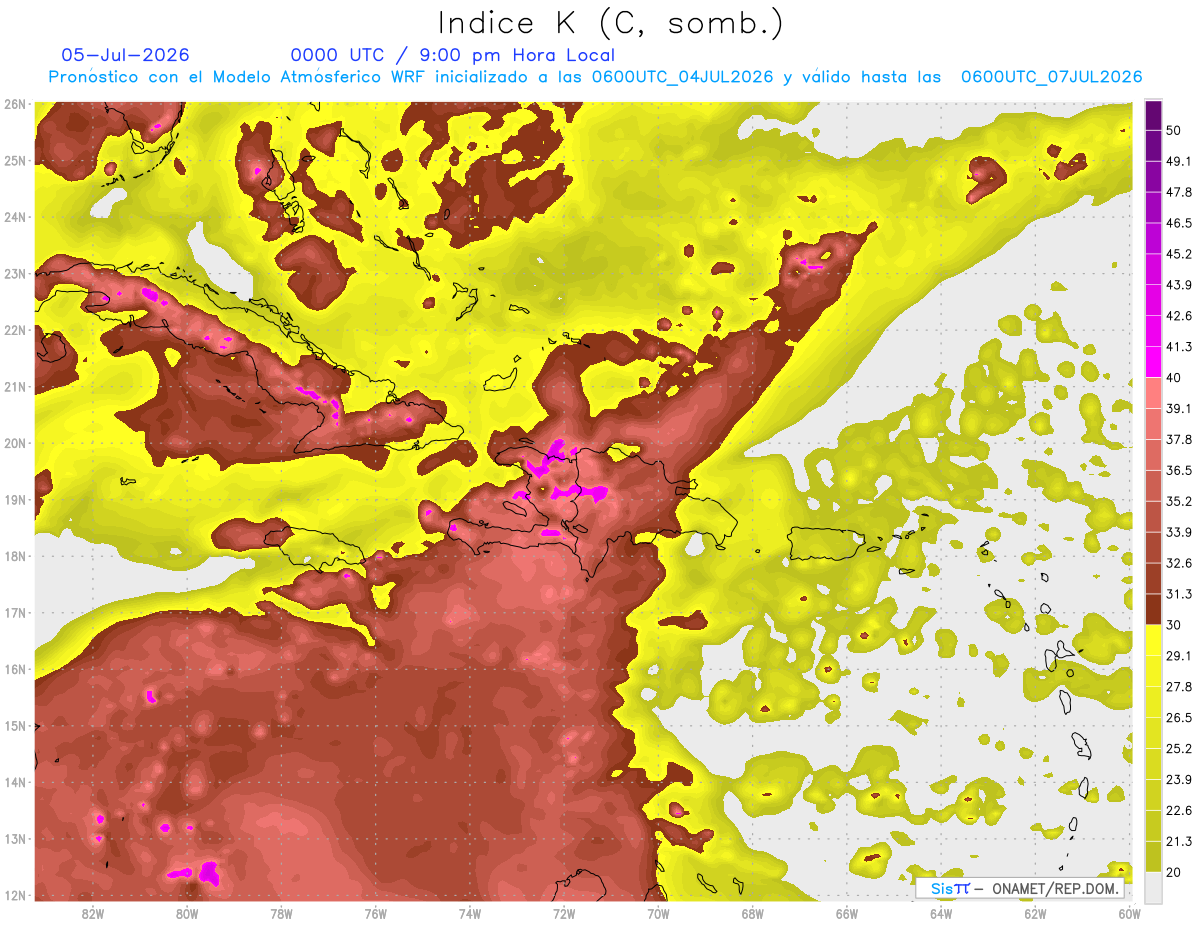Click the '14N' latitude axis label
The height and width of the screenshot is (927, 1200).
(14, 782)
